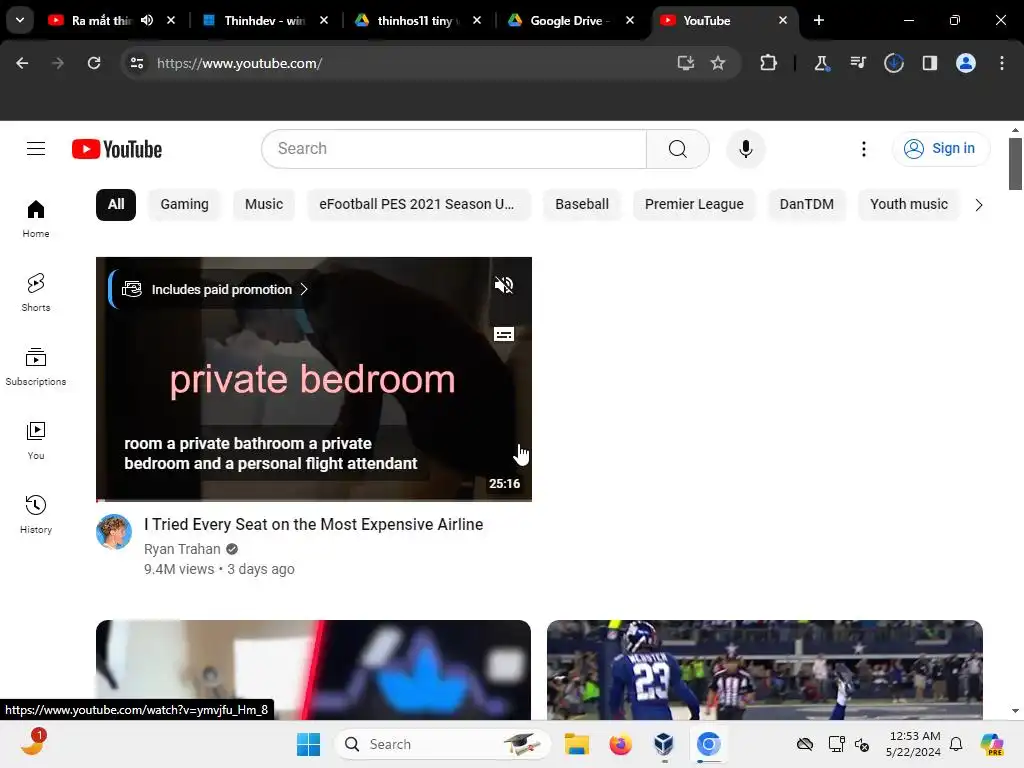Click the address bar URL

(x=239, y=63)
